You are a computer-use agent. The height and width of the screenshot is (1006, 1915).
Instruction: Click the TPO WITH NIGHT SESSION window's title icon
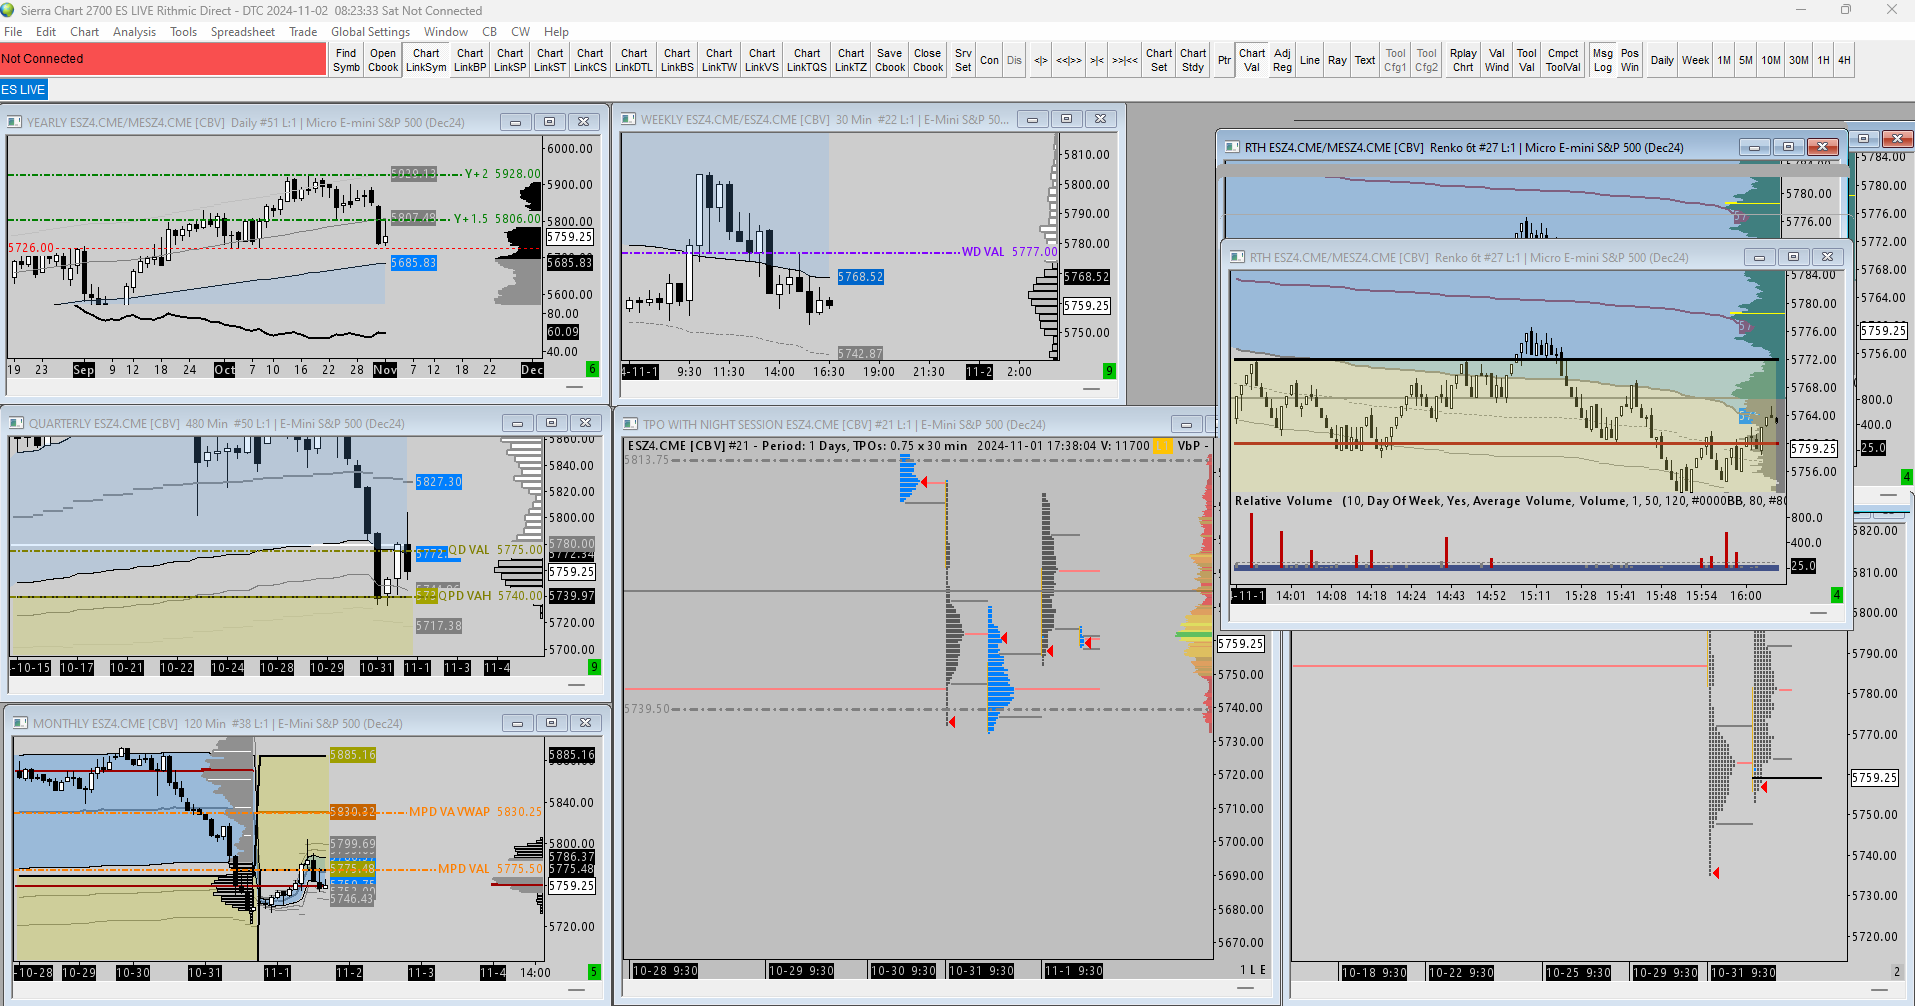click(x=631, y=424)
